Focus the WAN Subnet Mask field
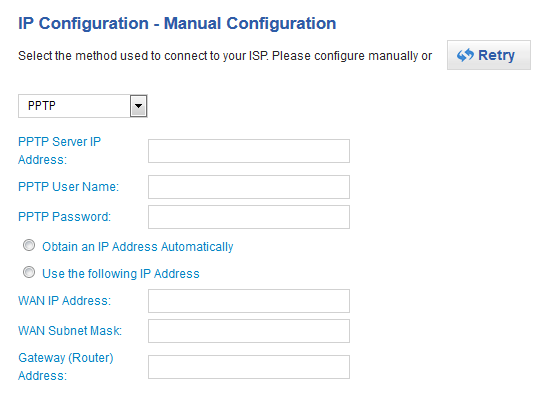The width and height of the screenshot is (548, 393). 248,331
